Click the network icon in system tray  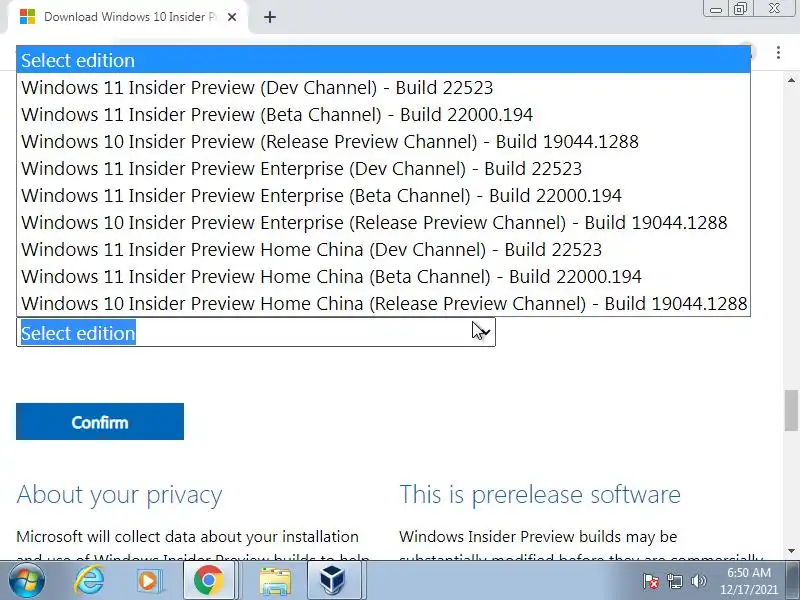(674, 581)
